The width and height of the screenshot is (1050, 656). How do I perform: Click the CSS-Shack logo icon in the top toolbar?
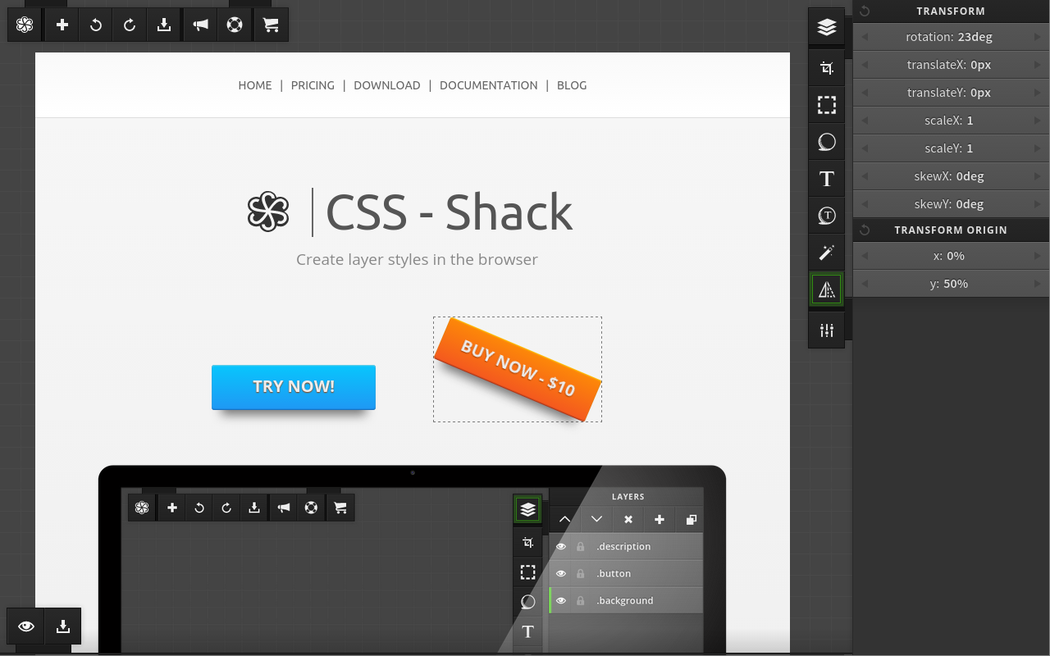tap(25, 25)
